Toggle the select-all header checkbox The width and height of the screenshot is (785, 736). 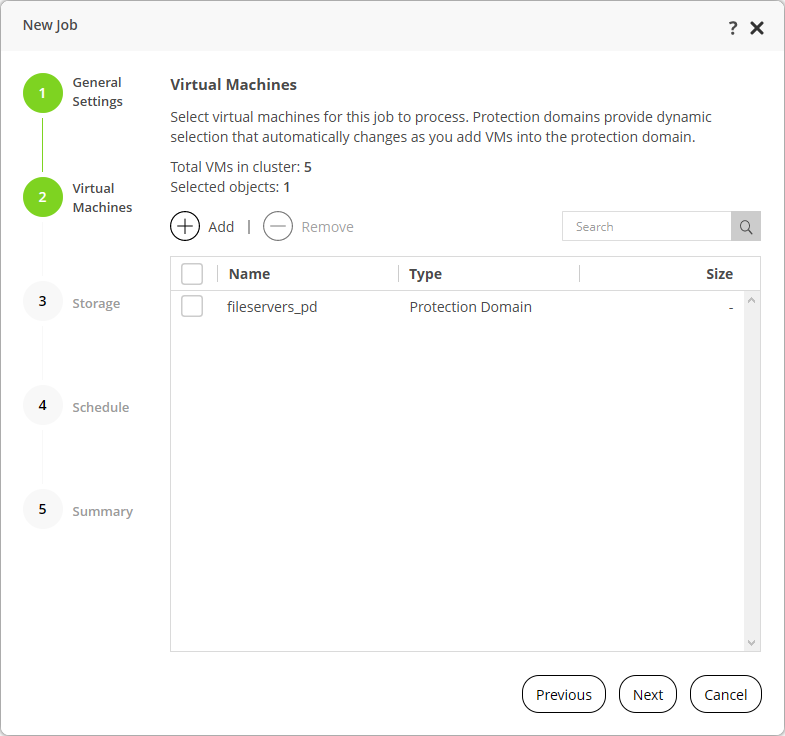tap(192, 274)
